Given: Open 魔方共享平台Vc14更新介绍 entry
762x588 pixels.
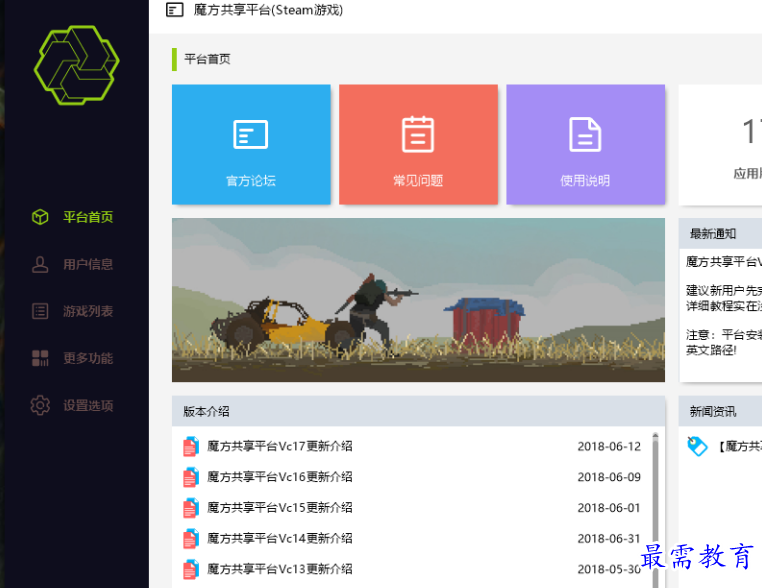Looking at the screenshot, I should (279, 538).
